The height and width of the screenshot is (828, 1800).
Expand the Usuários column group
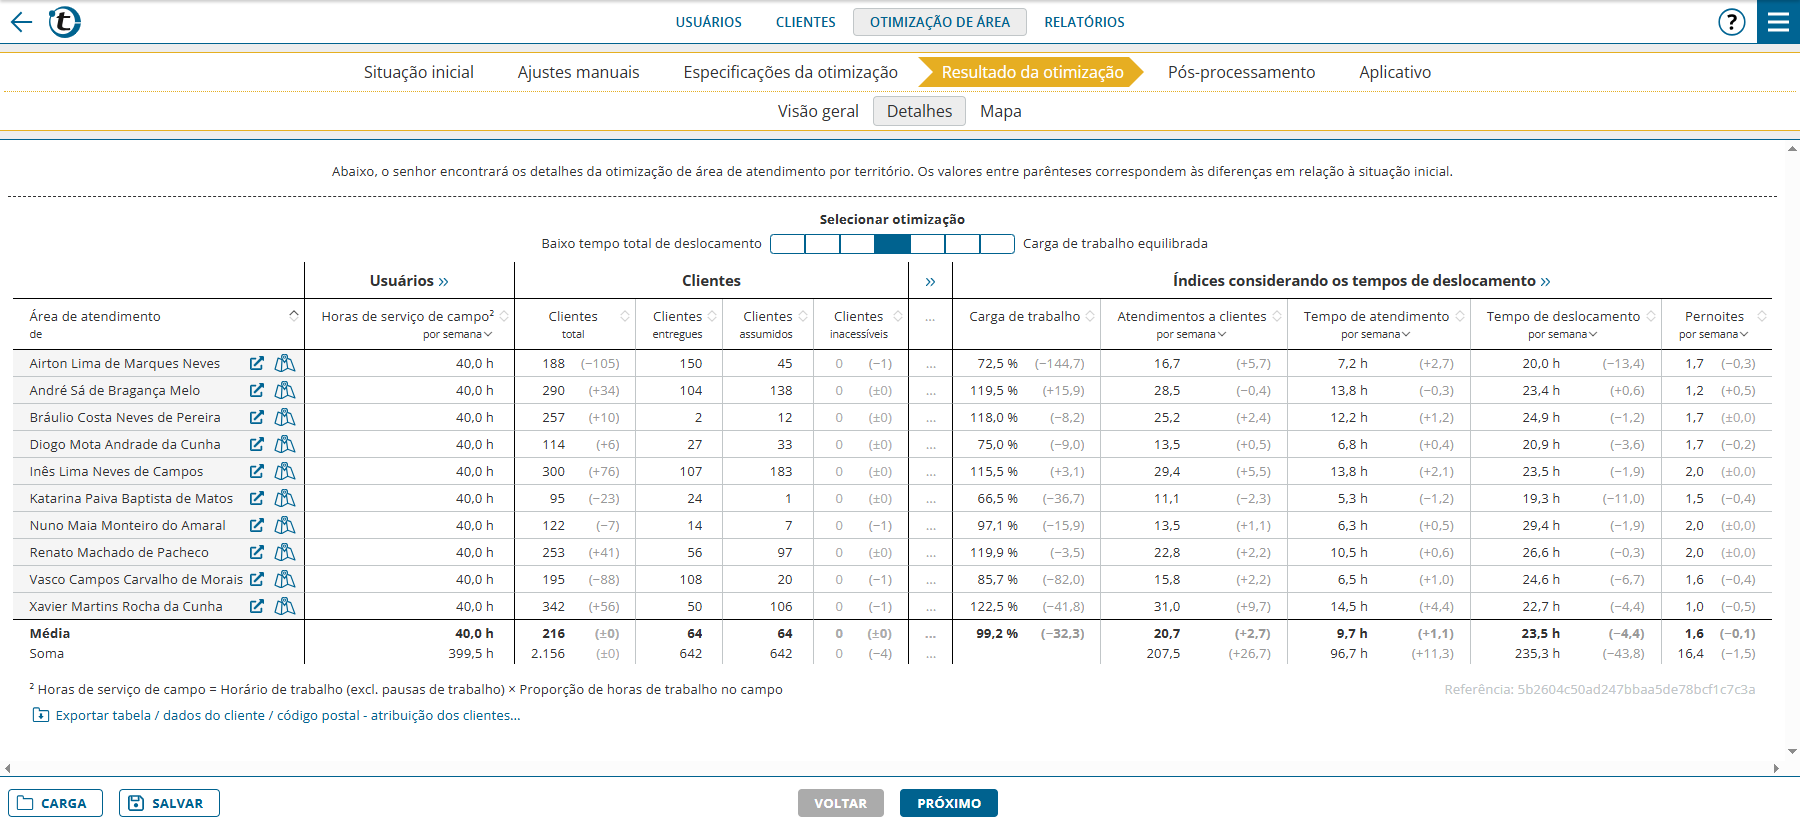[443, 282]
